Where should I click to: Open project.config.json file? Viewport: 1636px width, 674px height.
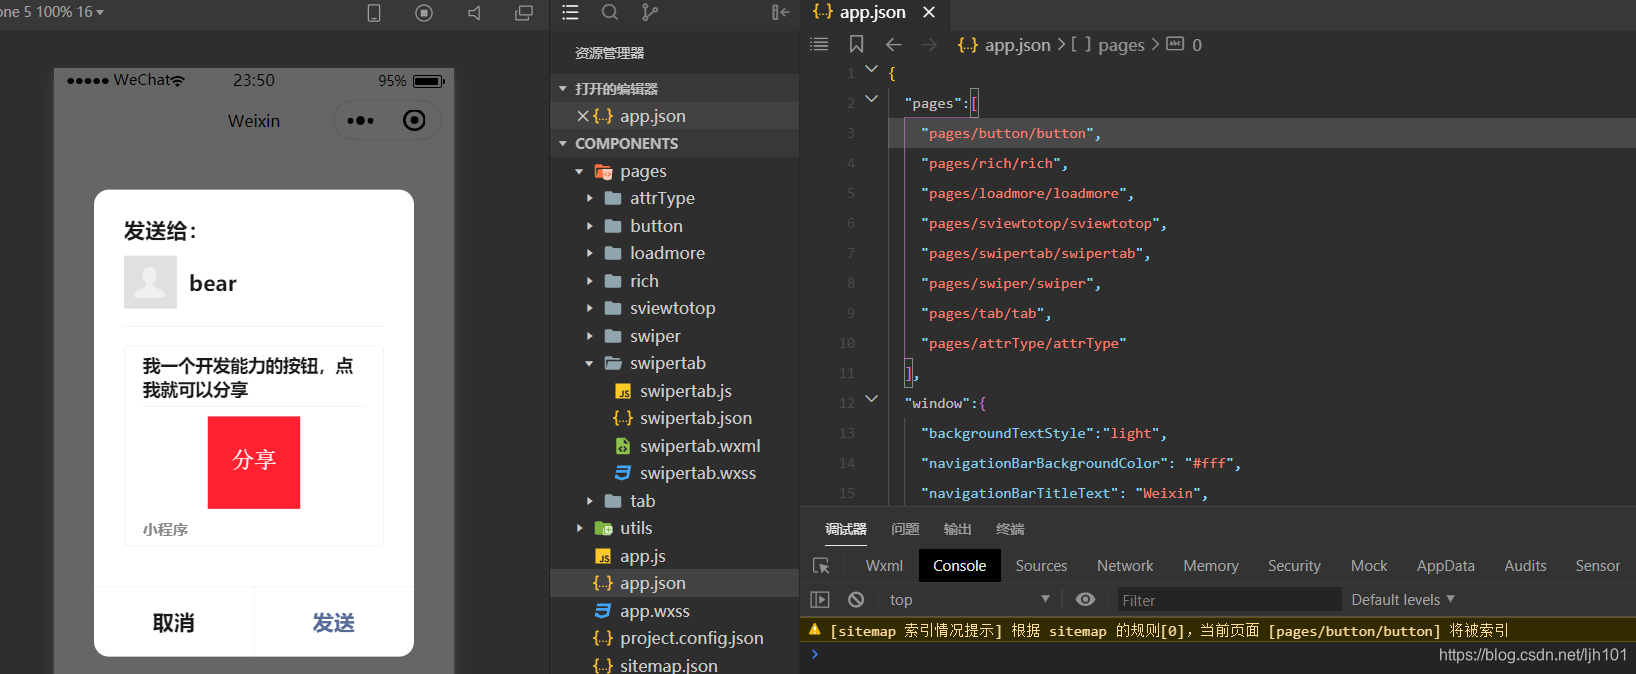[691, 638]
